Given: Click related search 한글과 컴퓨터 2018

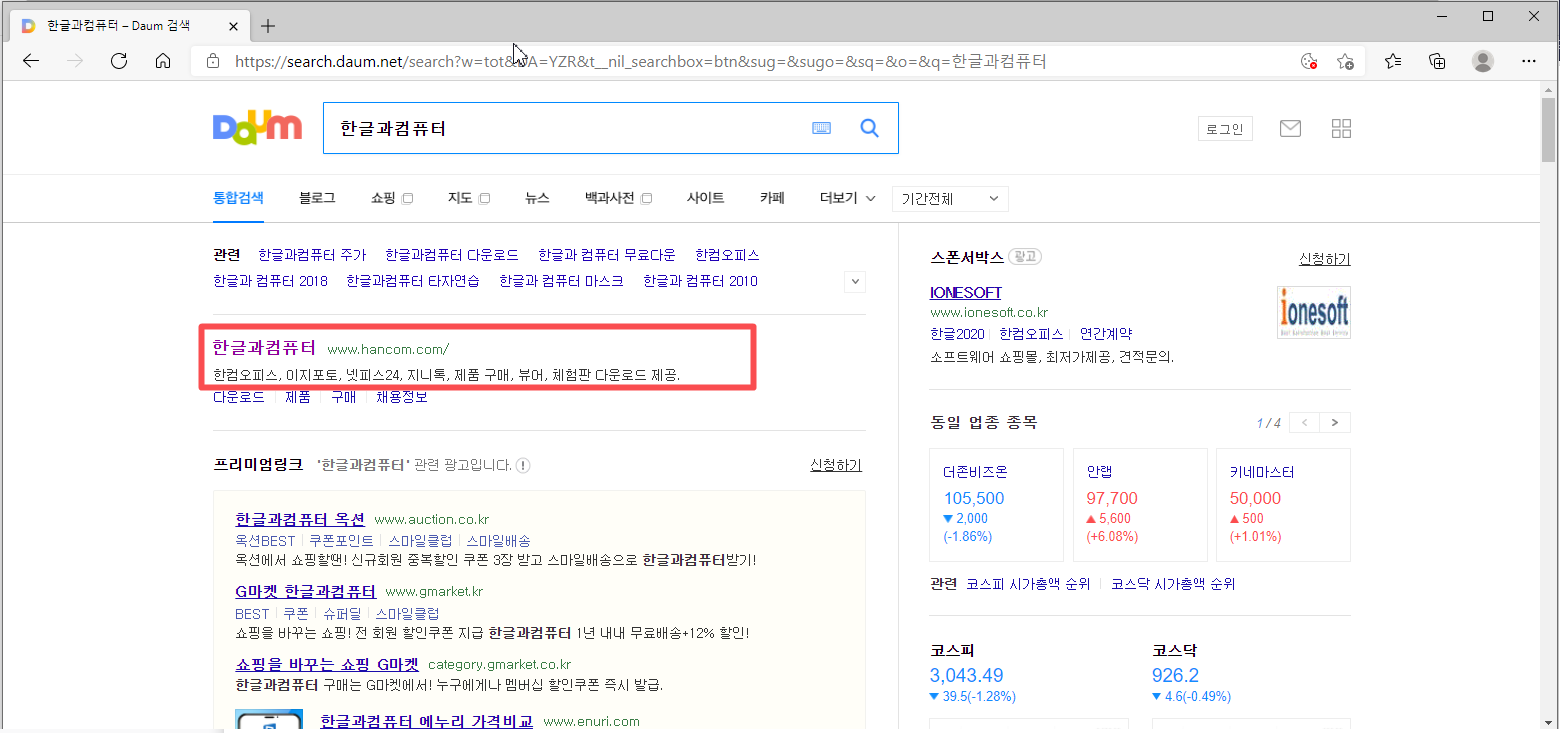Looking at the screenshot, I should click(x=270, y=281).
